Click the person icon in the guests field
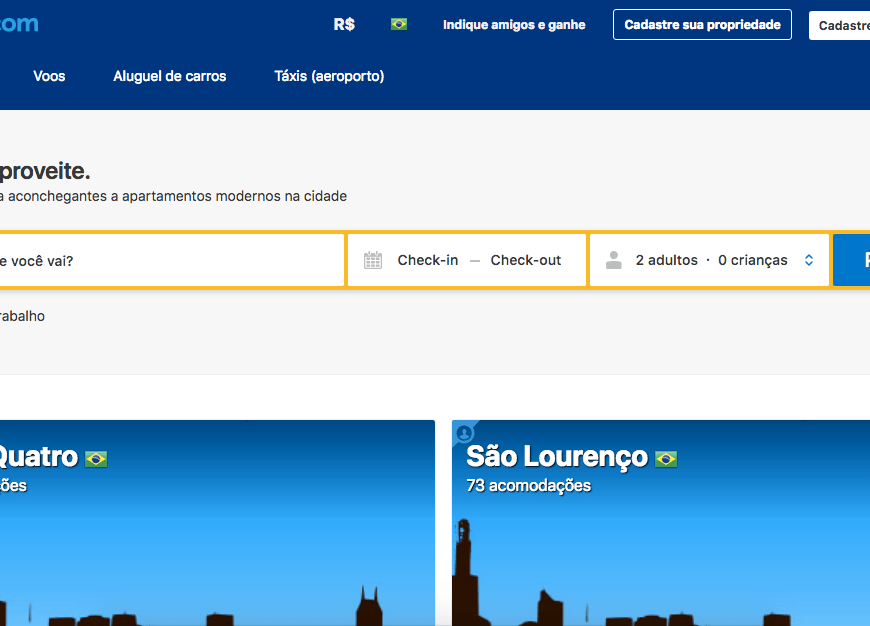870x626 pixels. click(613, 259)
